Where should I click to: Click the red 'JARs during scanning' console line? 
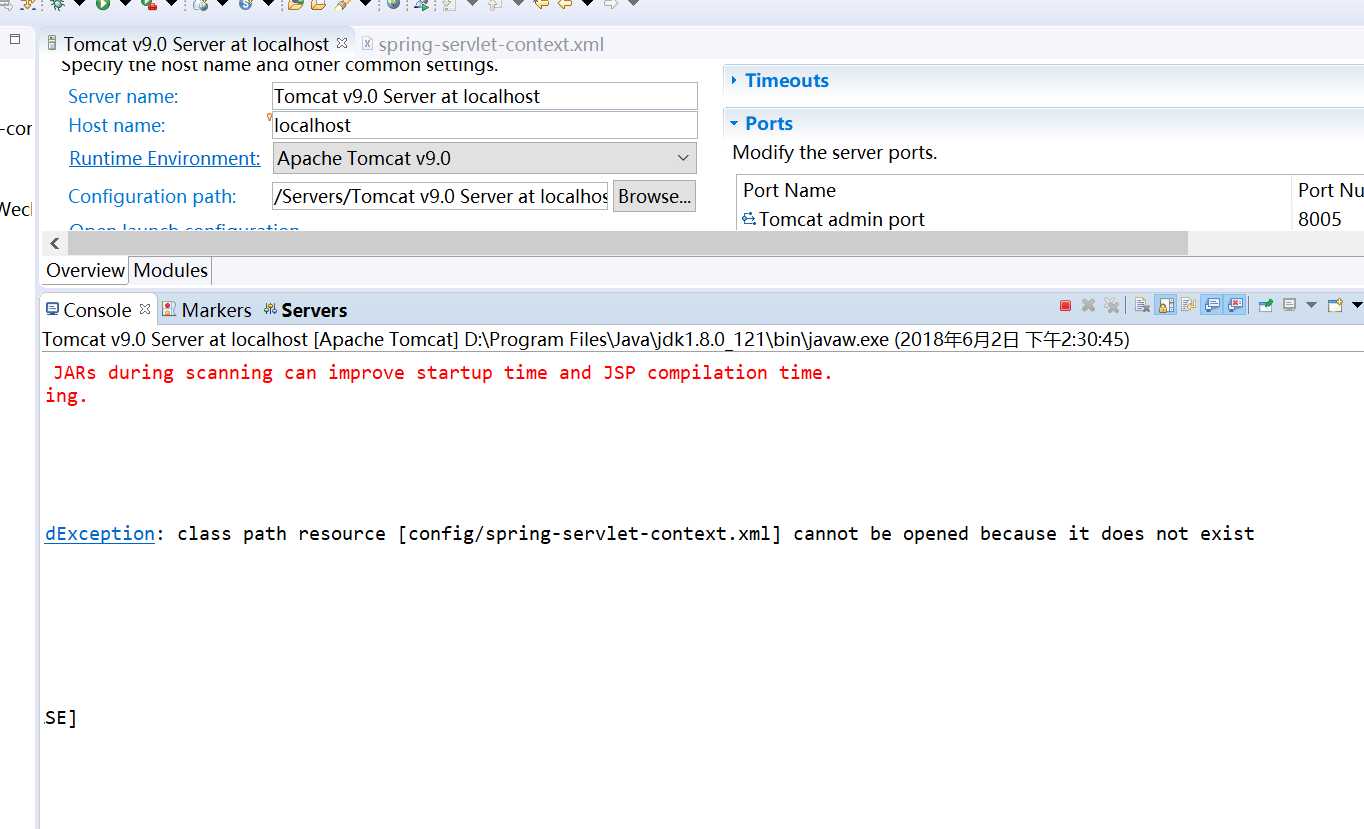tap(442, 372)
